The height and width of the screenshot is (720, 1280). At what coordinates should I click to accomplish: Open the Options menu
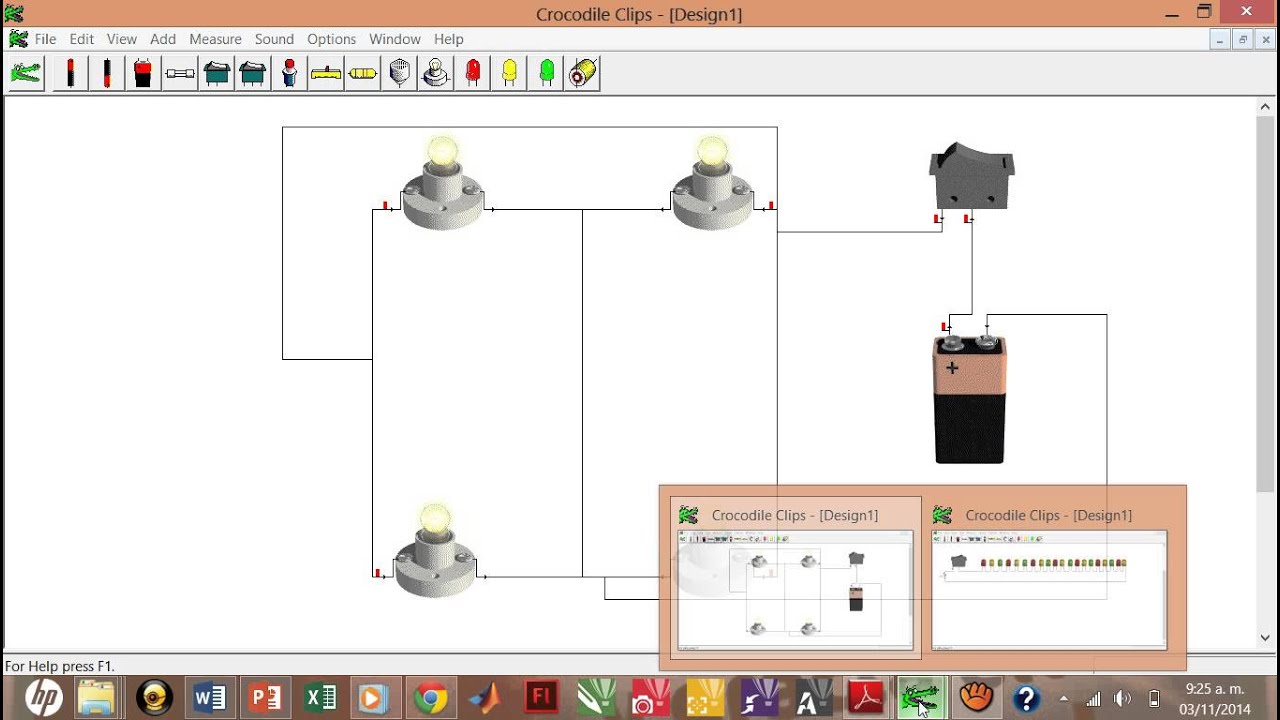tap(331, 39)
